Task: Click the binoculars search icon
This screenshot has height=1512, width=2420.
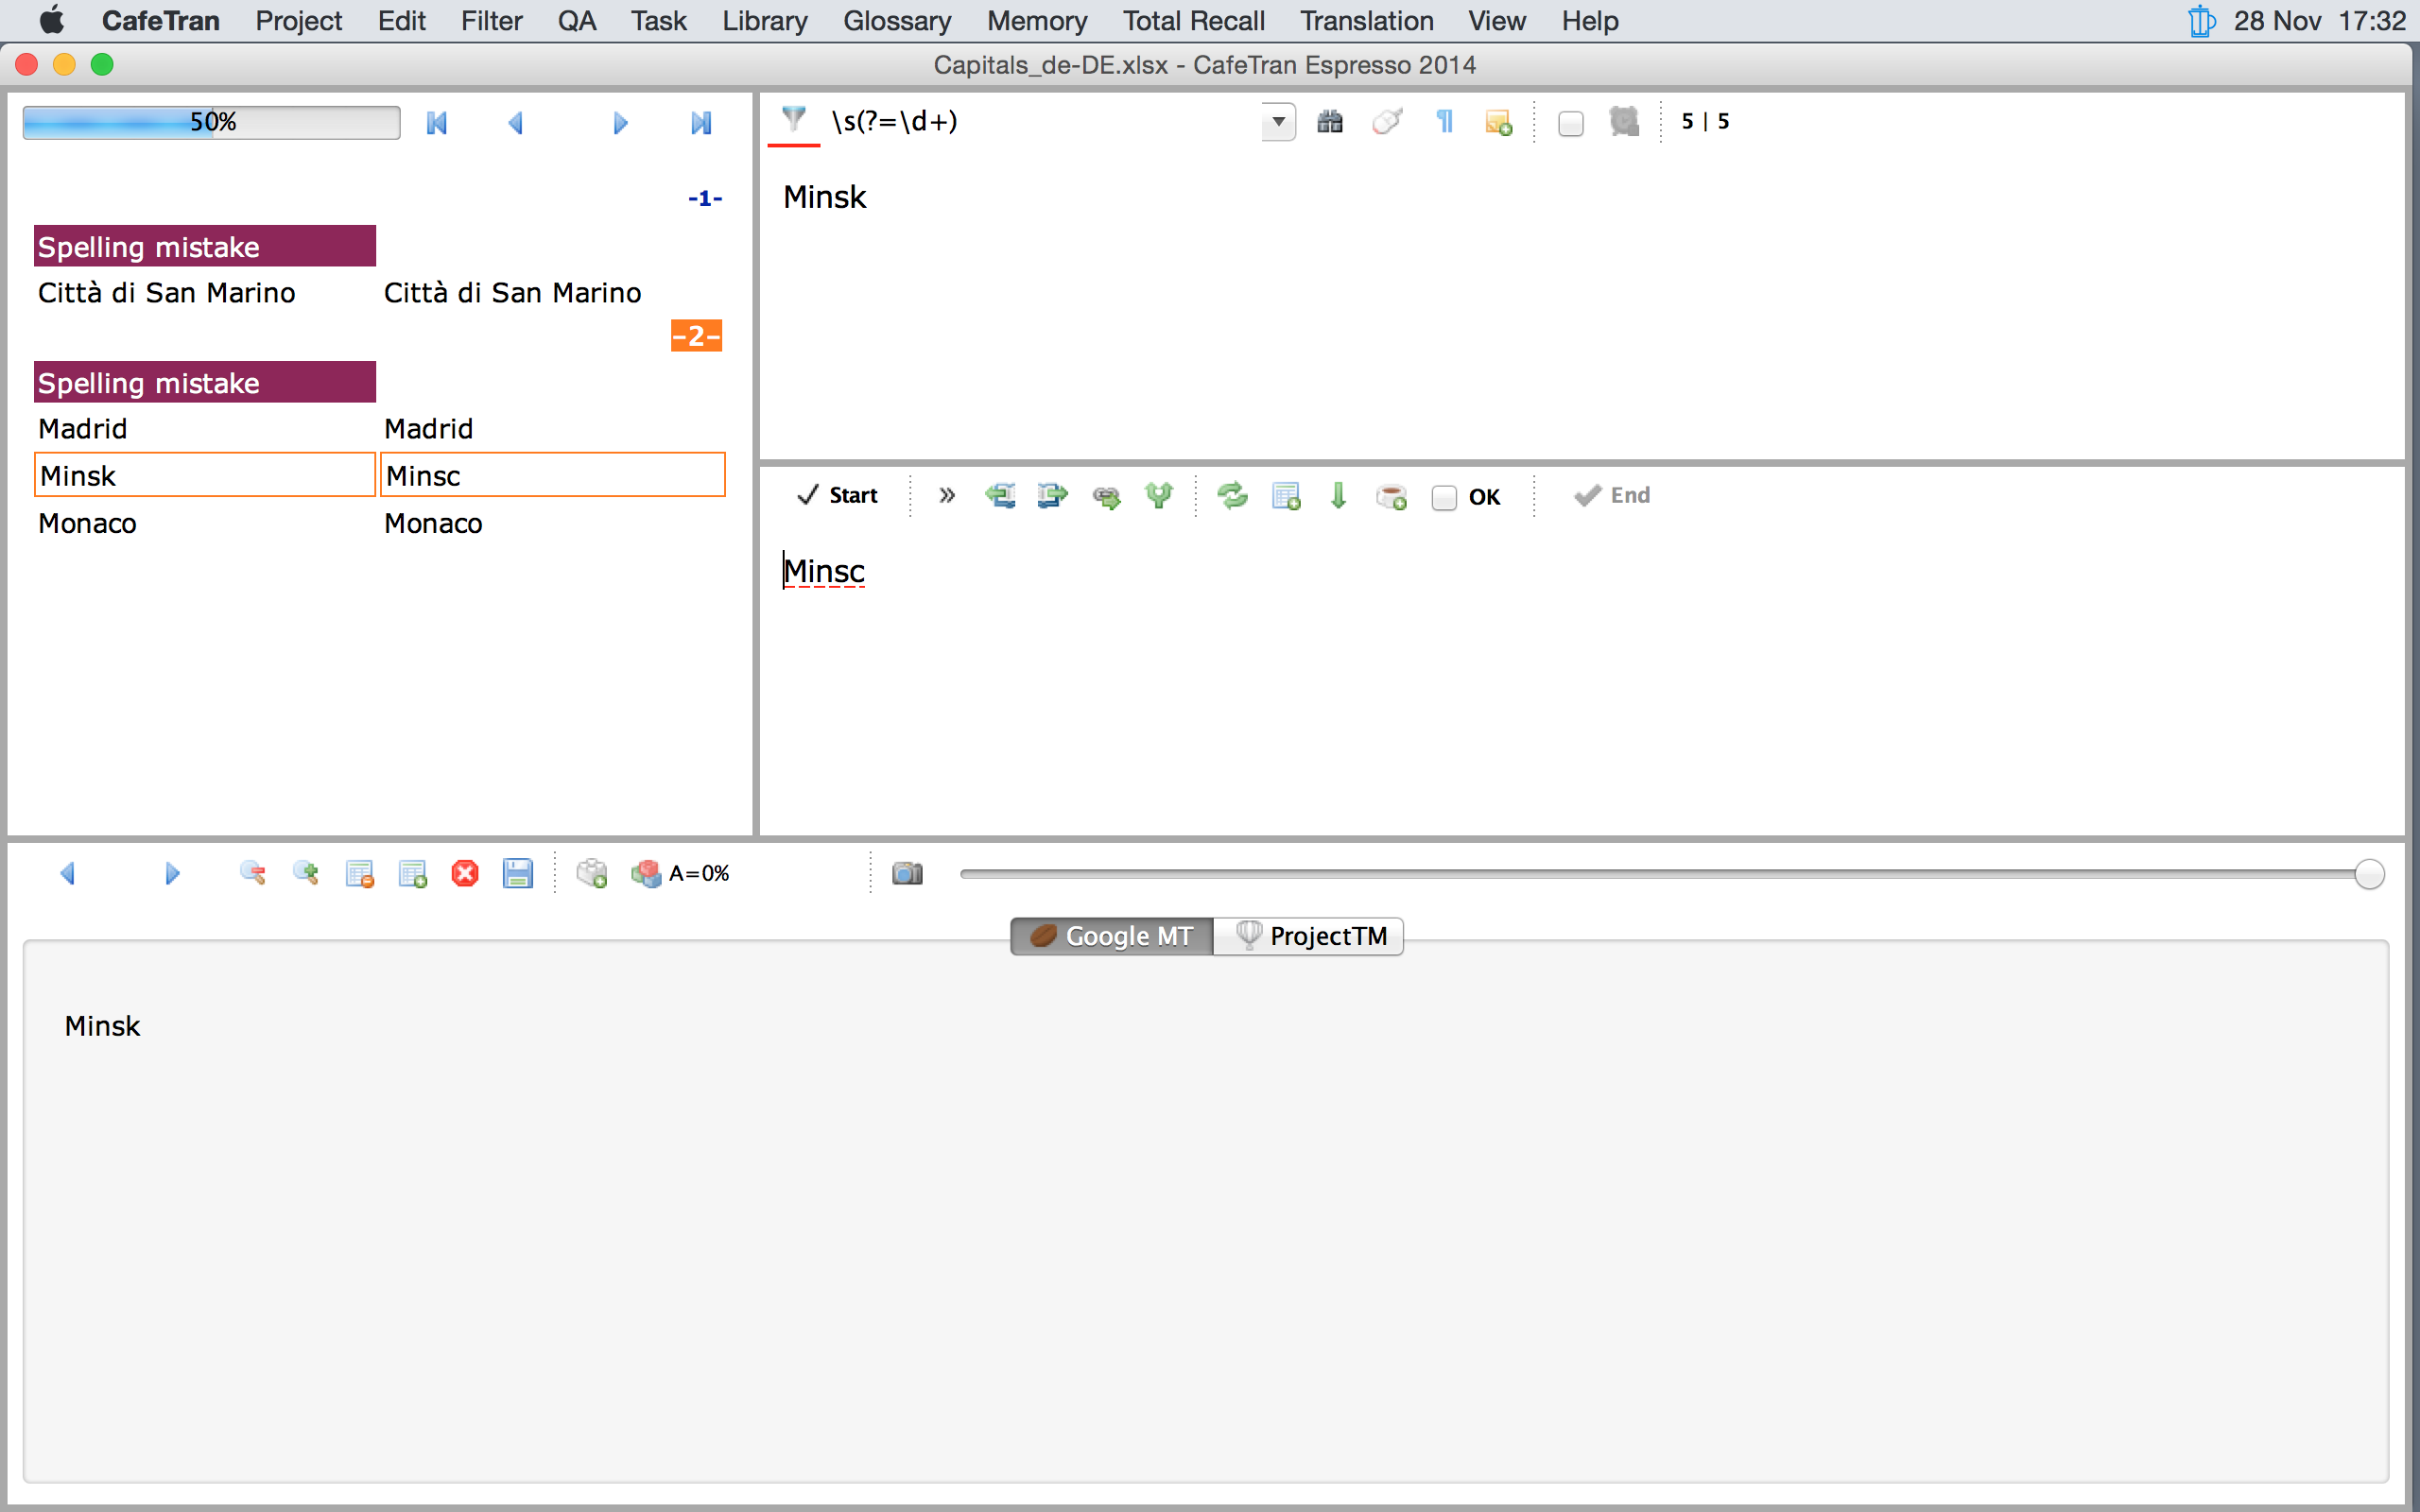Action: (1329, 122)
